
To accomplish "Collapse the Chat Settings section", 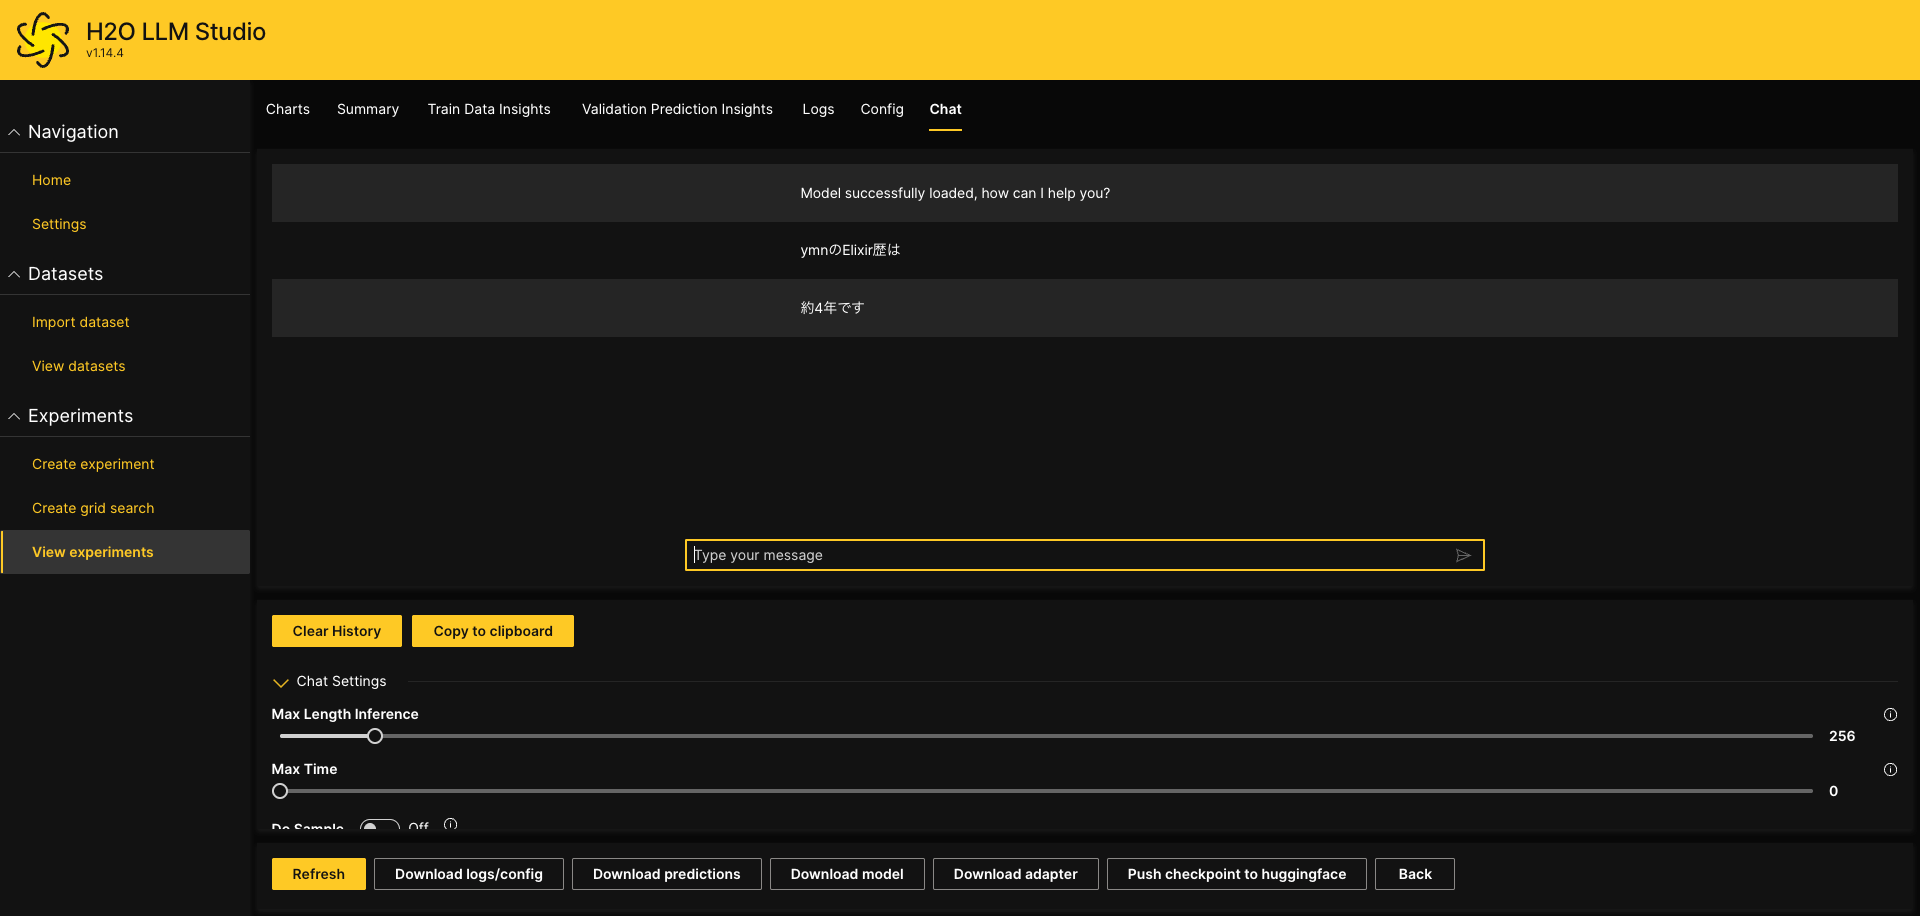I will tap(281, 682).
